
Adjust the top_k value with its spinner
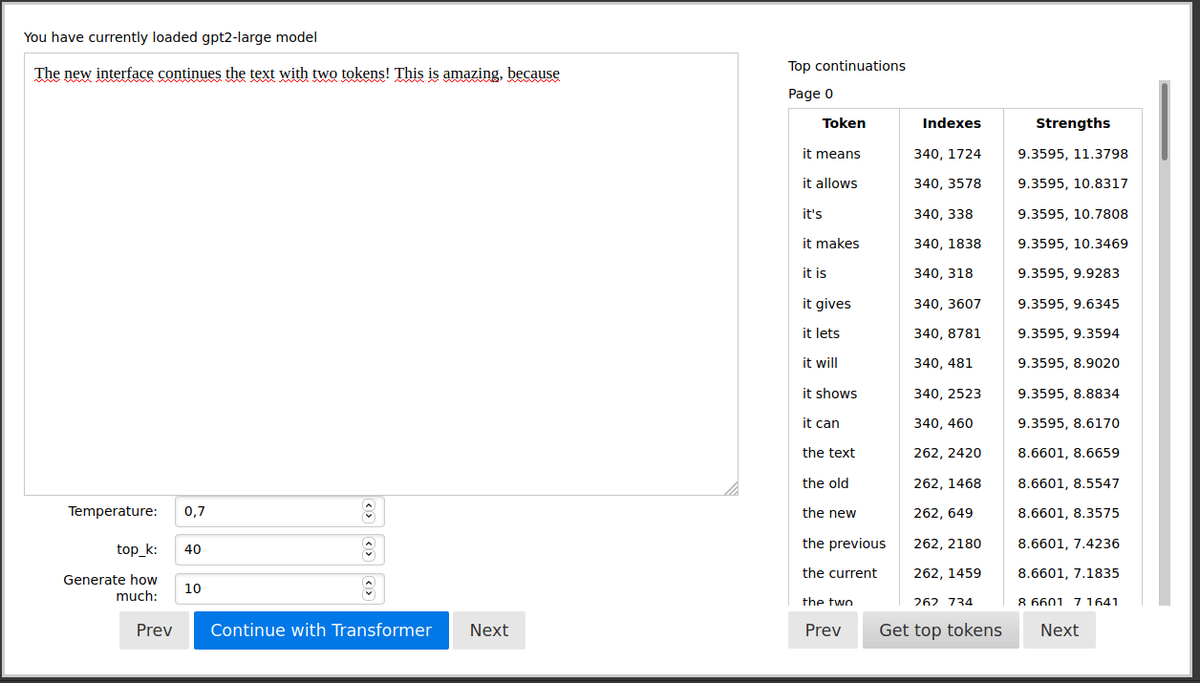click(368, 549)
